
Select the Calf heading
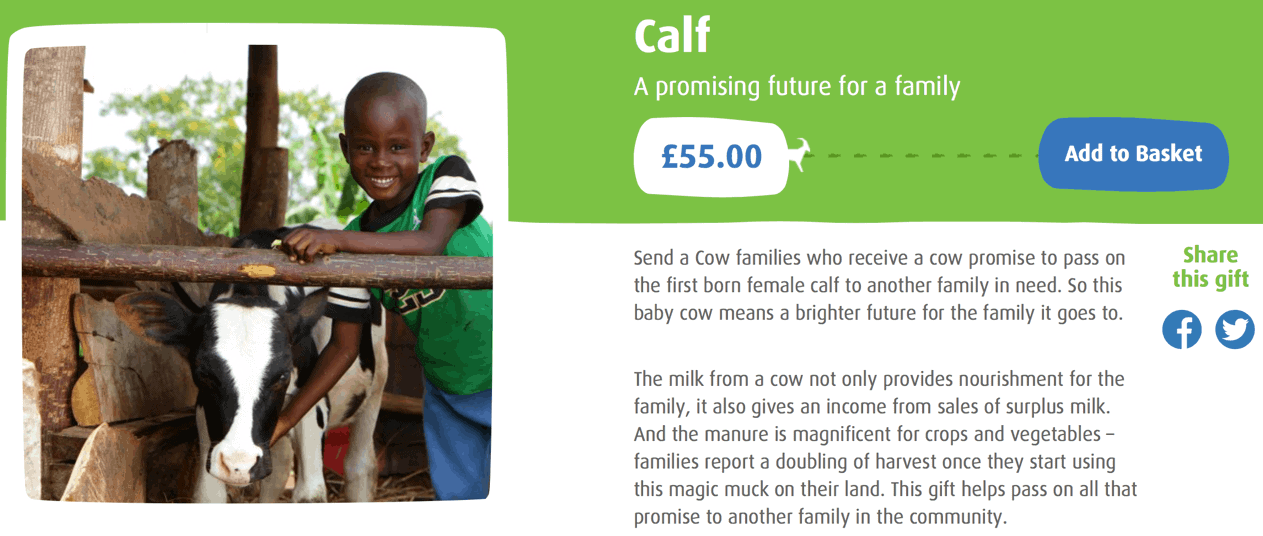tap(672, 36)
